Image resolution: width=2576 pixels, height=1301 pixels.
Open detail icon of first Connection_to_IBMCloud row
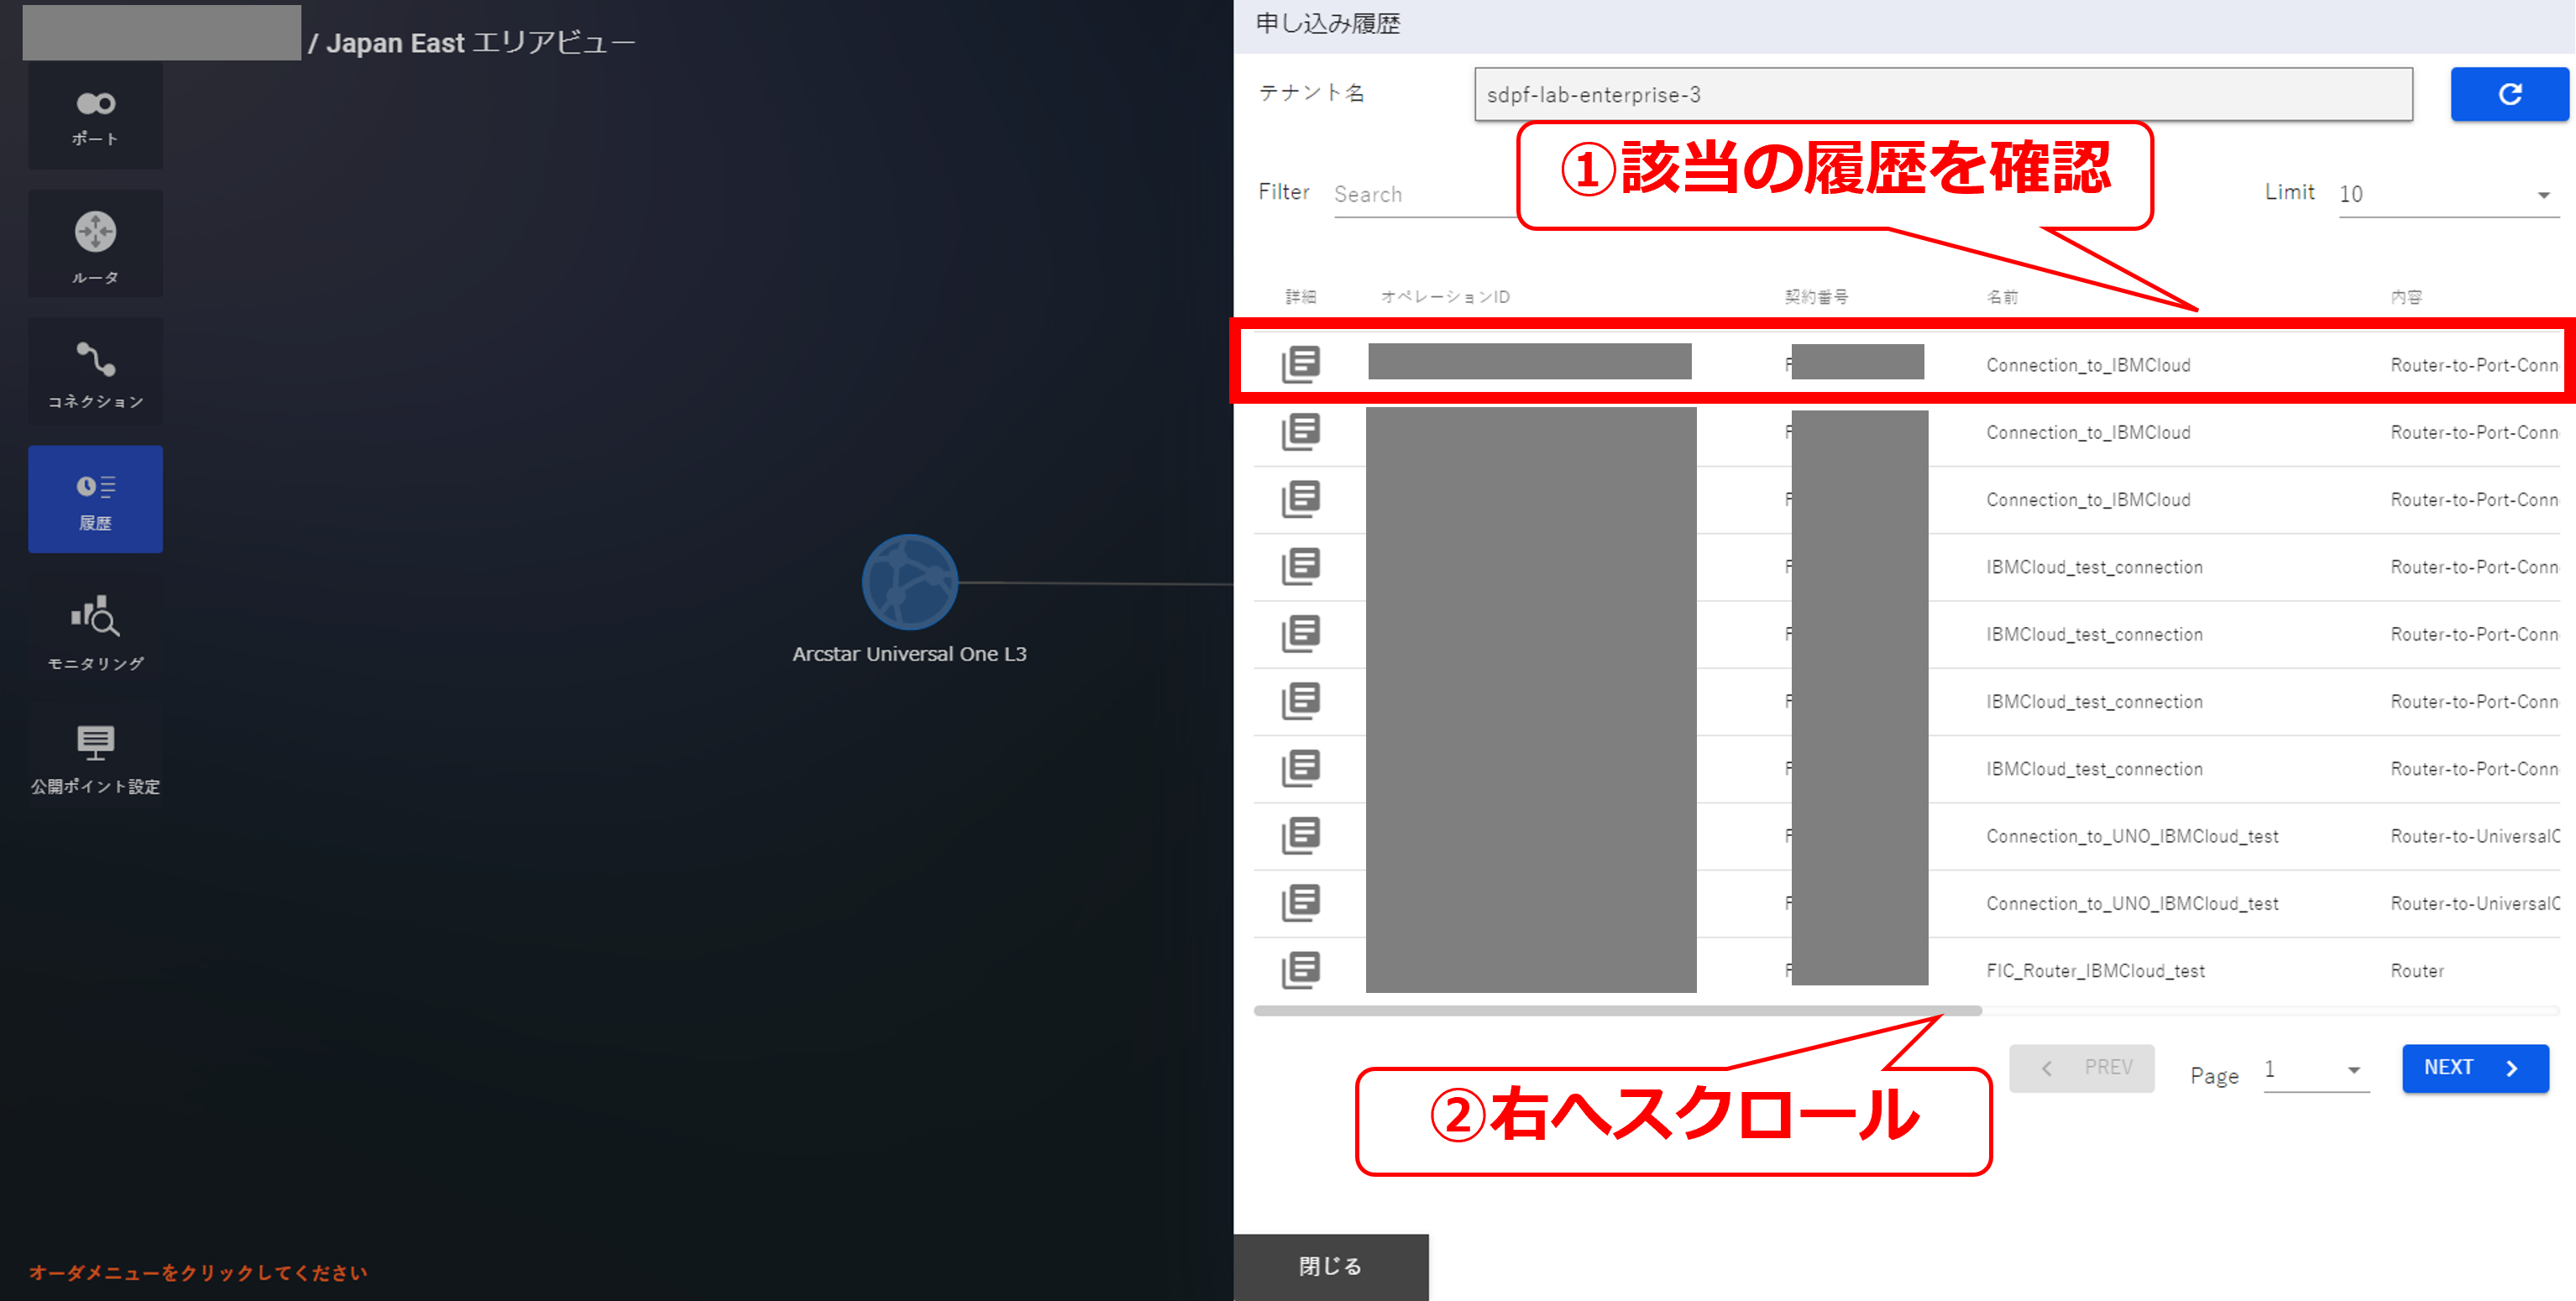(x=1300, y=364)
